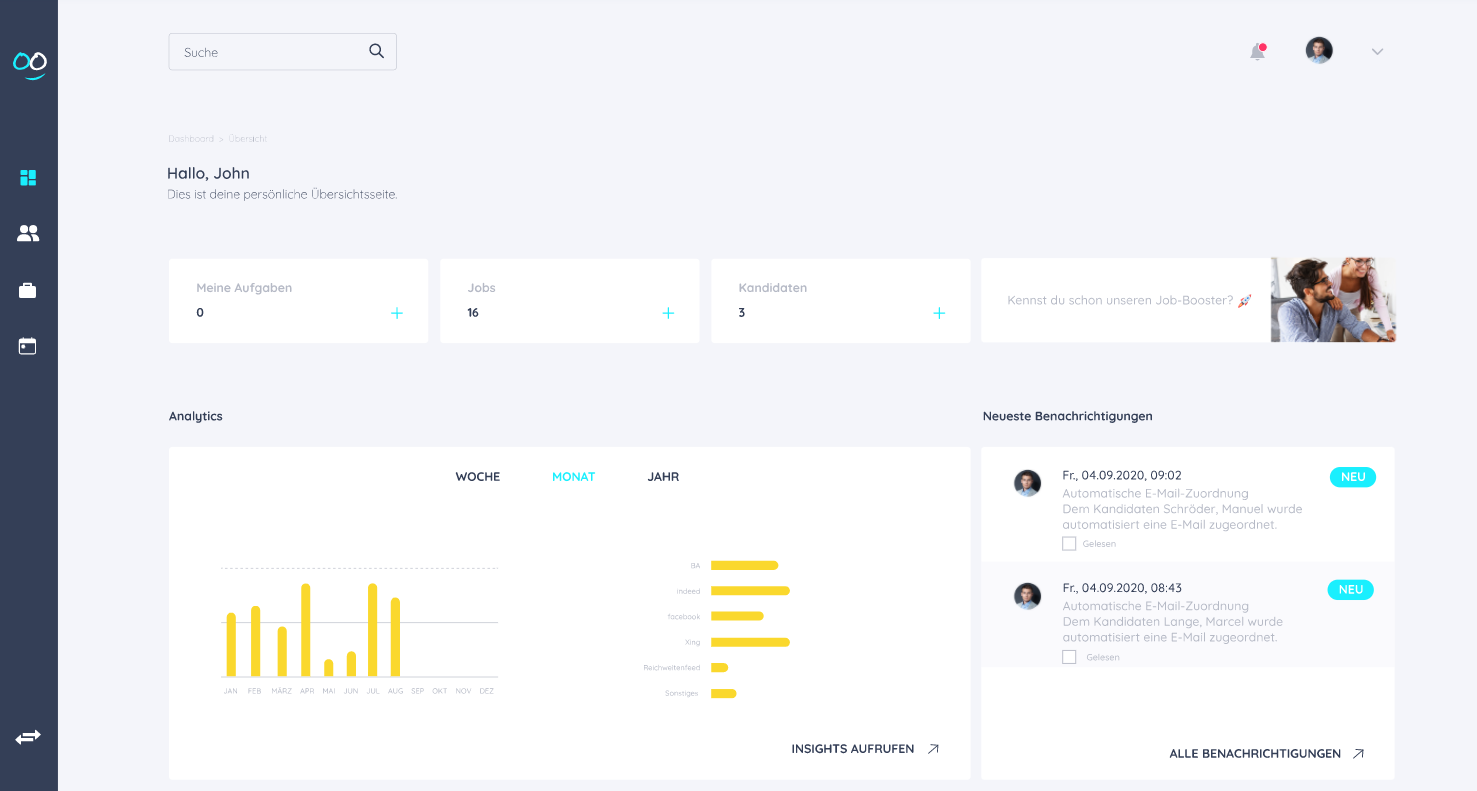
Task: Expand the profile dropdown chevron
Action: pos(1377,51)
